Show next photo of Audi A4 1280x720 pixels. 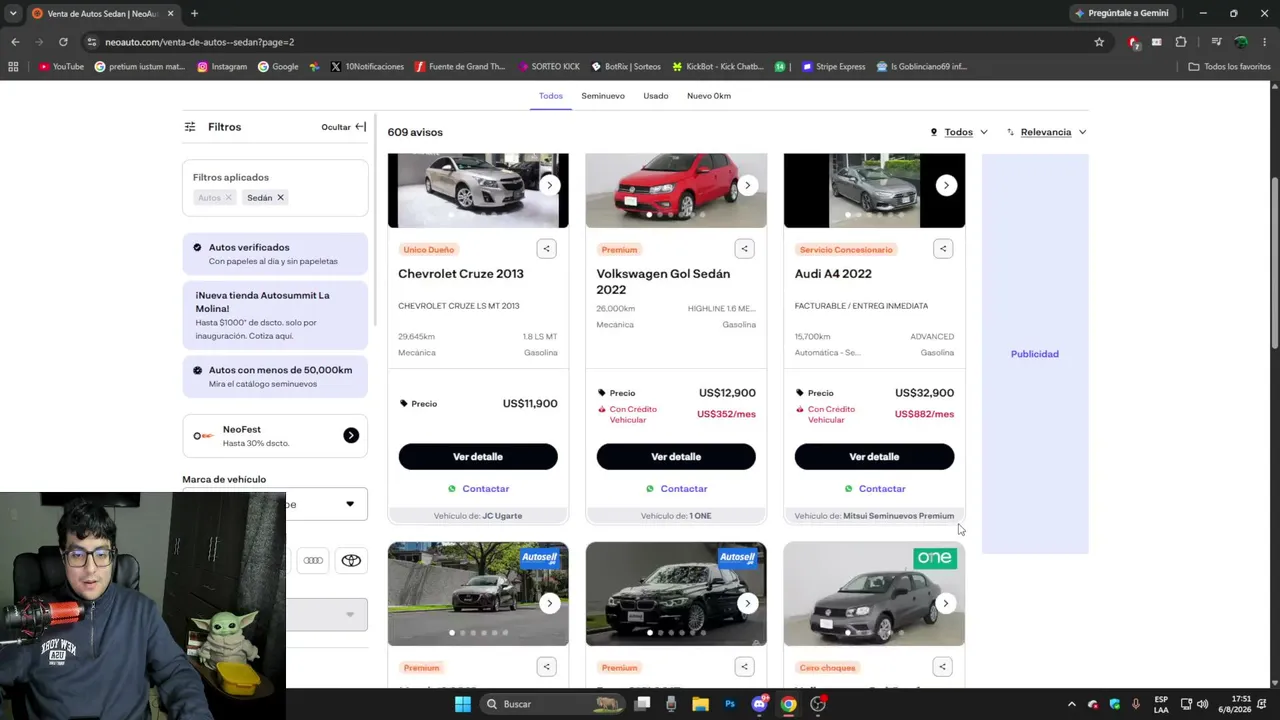pos(946,185)
